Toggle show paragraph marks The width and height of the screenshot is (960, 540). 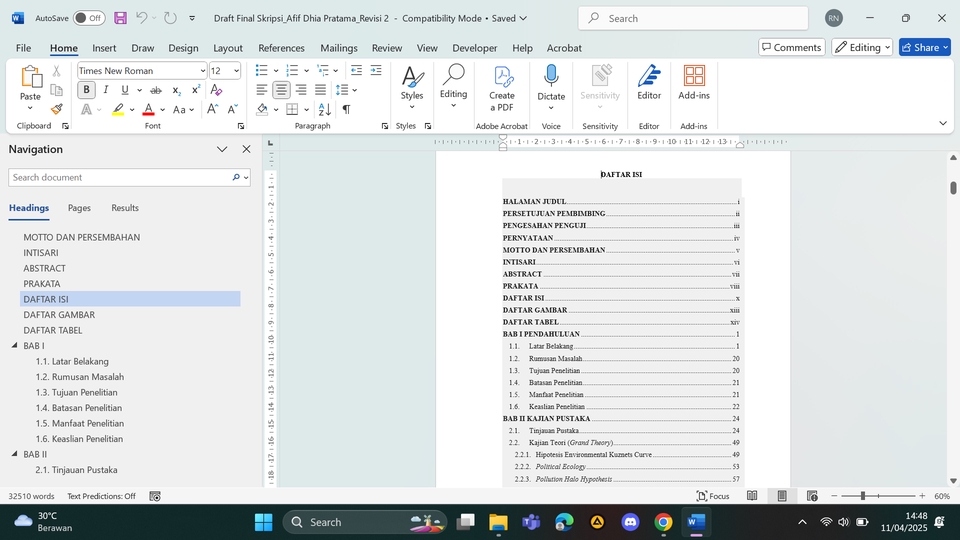347,110
